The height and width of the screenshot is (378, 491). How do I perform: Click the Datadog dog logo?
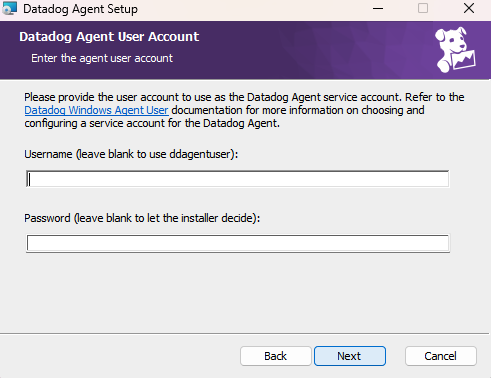pos(455,50)
